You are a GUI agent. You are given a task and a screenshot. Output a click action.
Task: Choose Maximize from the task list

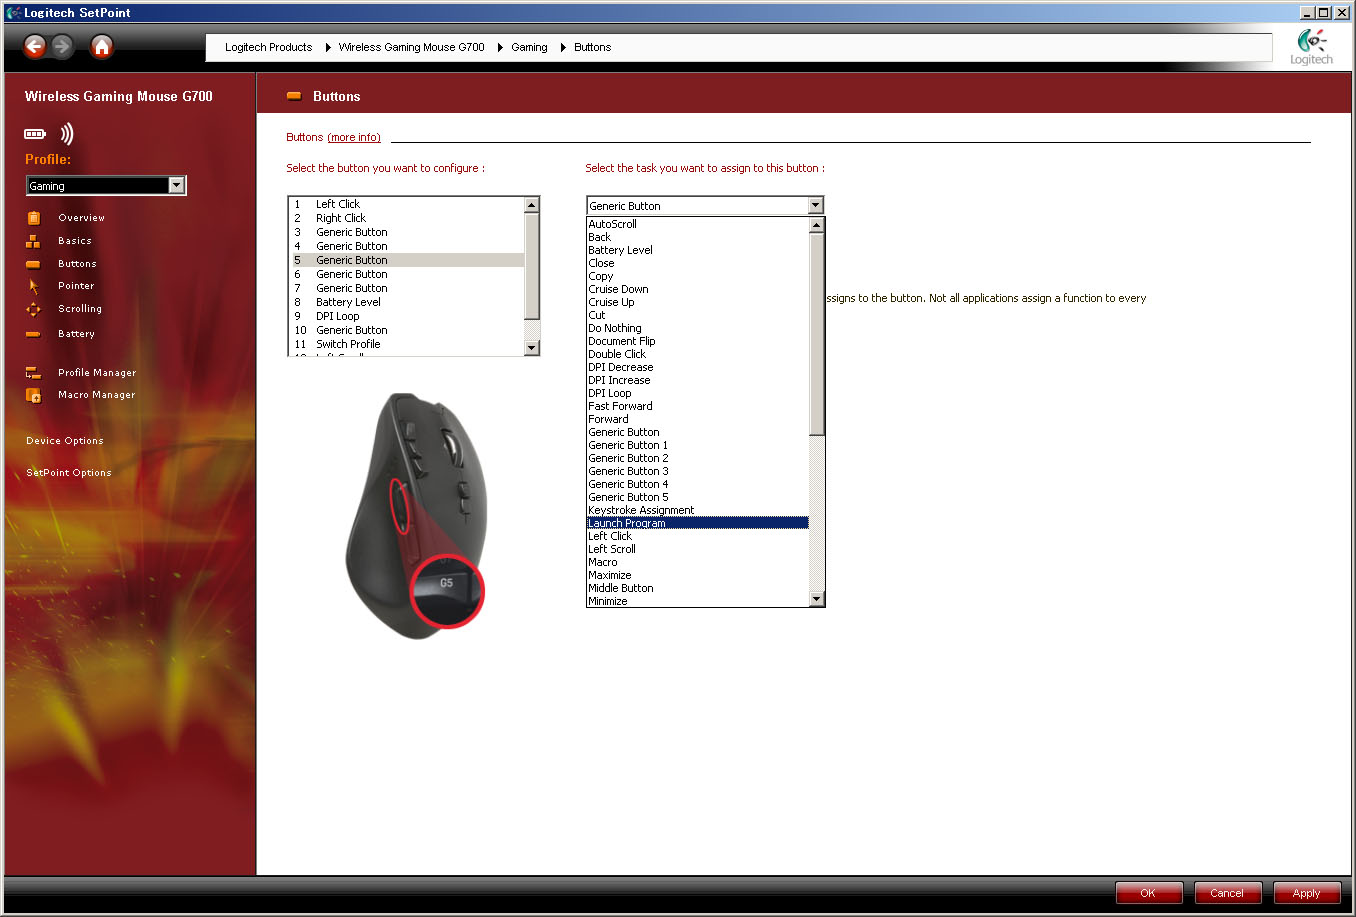[698, 575]
